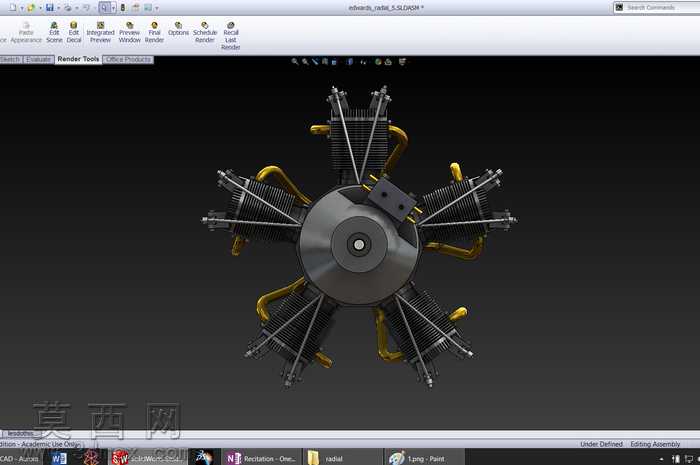Open Schedule Render dialog
This screenshot has height=465, width=700.
[204, 33]
